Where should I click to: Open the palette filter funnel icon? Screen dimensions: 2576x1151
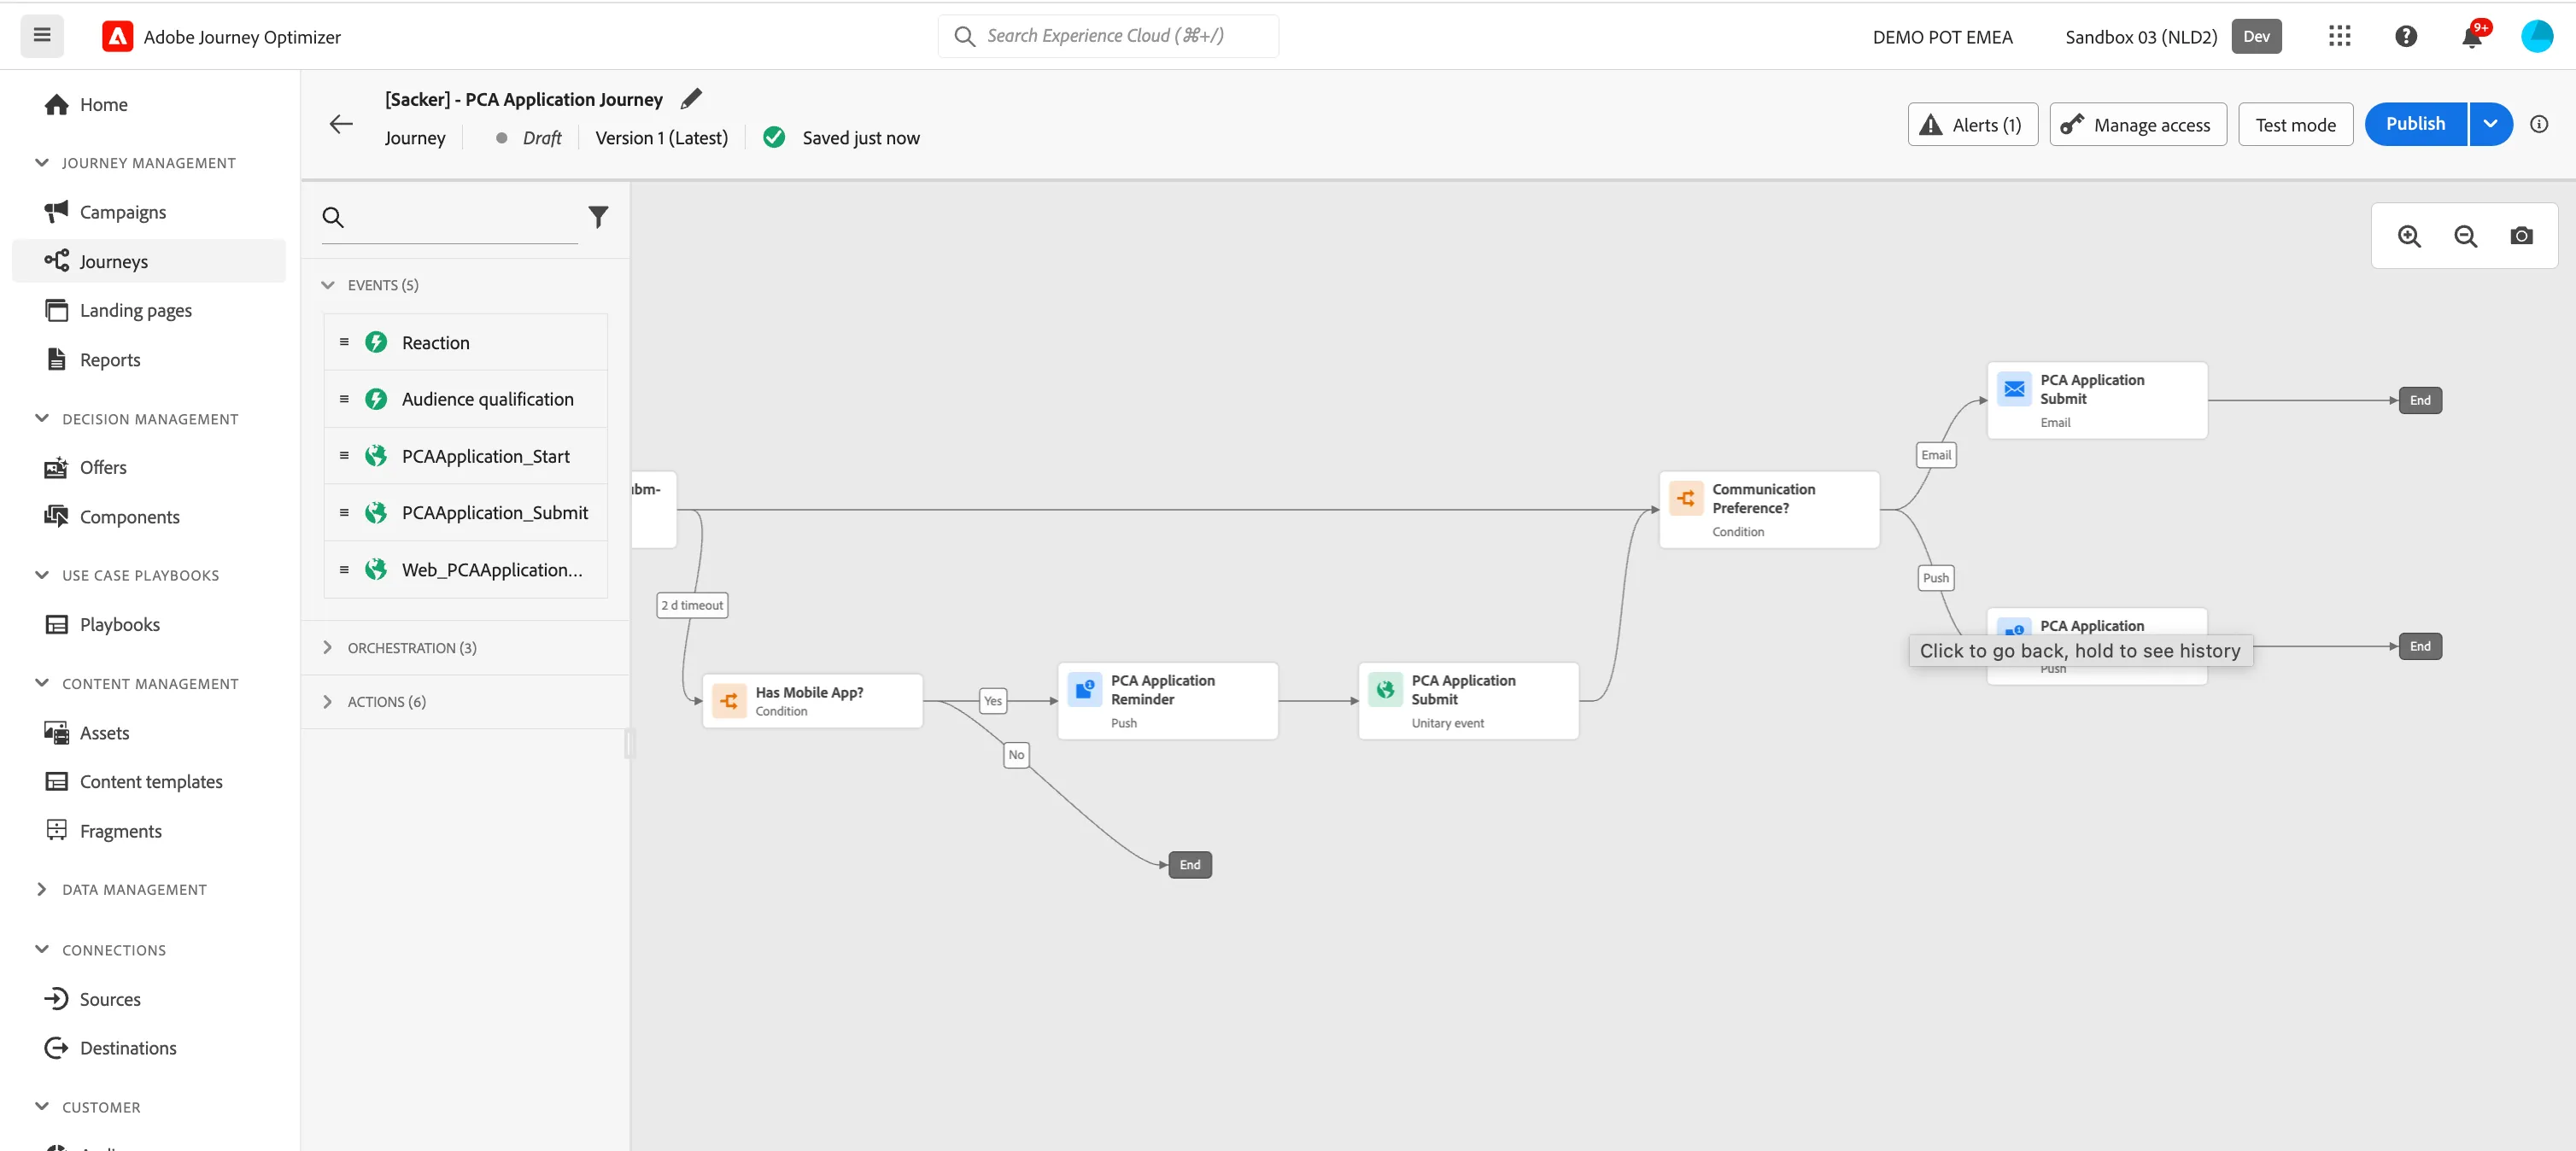(598, 216)
